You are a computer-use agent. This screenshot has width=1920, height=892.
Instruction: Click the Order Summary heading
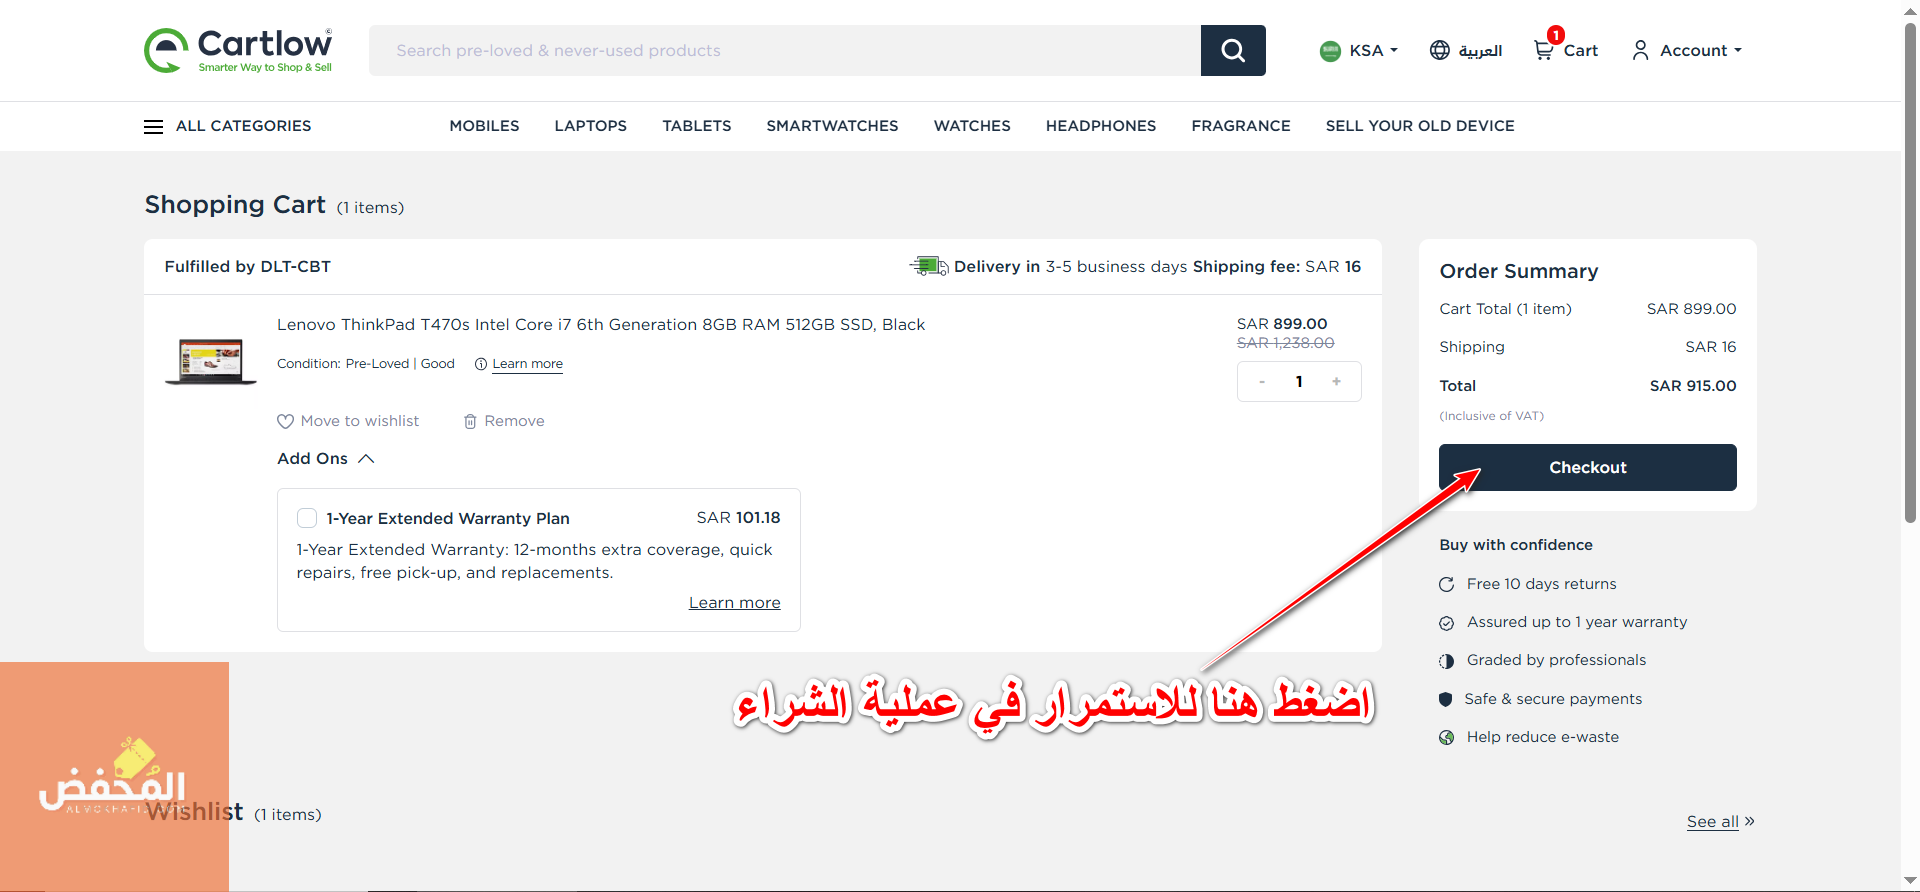[x=1519, y=271]
